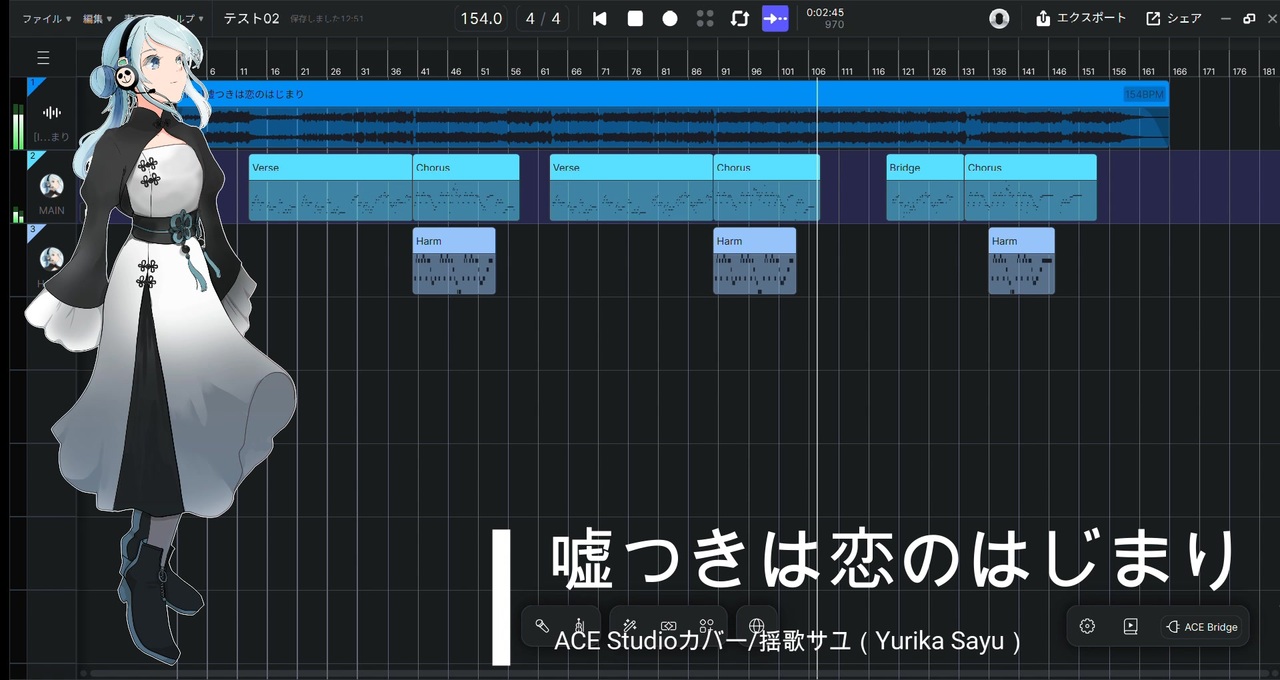Select the audio track waveform icon
This screenshot has height=680, width=1280.
click(x=52, y=113)
